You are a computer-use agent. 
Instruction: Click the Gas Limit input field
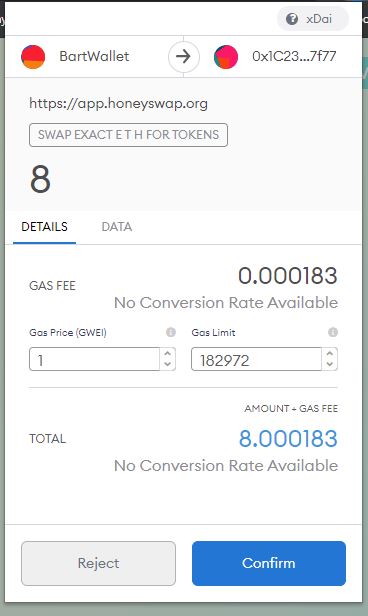256,359
